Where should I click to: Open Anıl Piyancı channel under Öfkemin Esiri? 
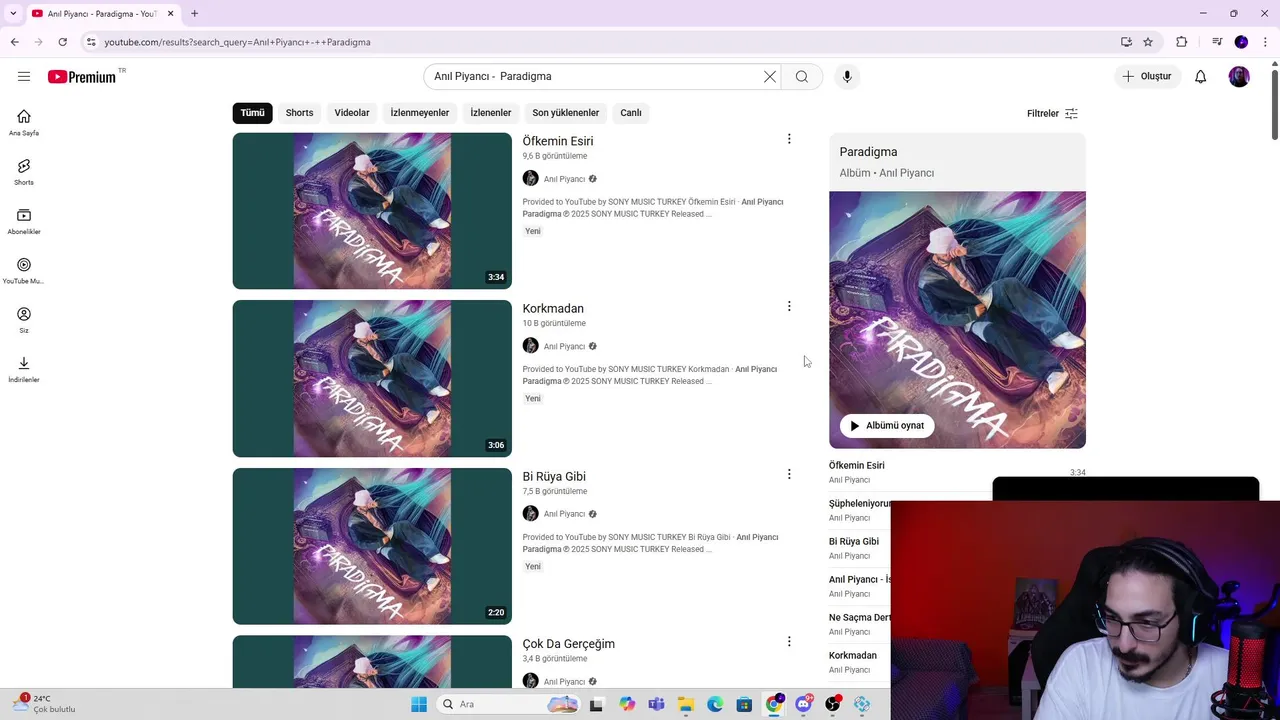click(564, 179)
